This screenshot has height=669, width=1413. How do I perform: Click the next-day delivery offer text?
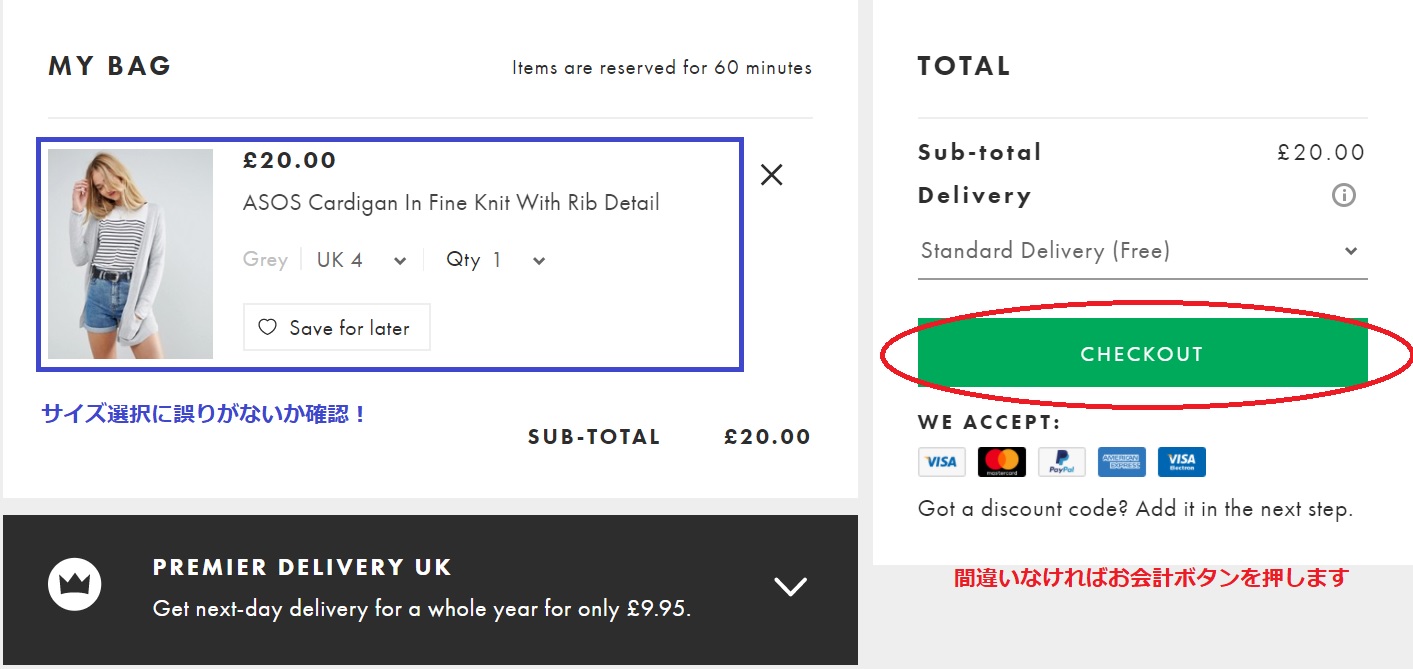tap(421, 609)
